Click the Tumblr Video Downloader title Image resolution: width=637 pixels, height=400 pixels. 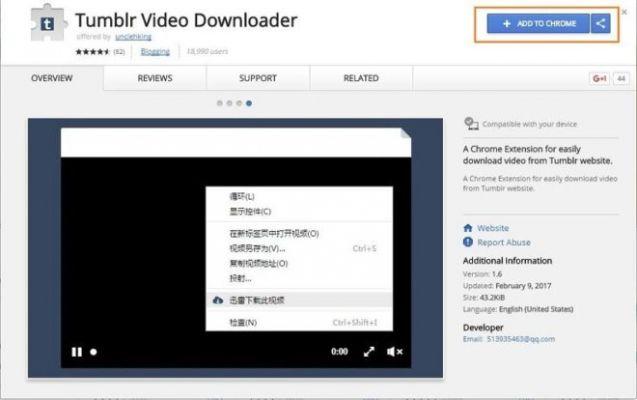tap(186, 20)
